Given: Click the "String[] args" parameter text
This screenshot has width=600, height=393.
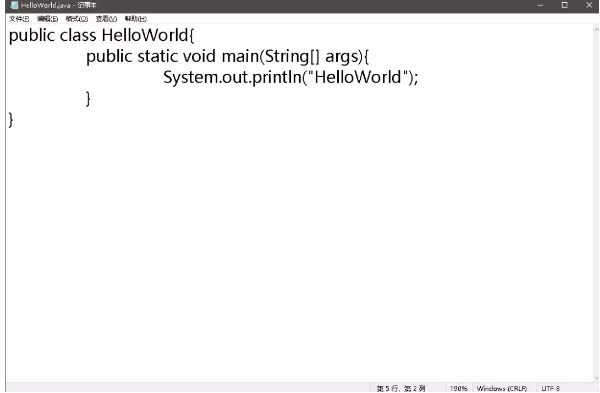Looking at the screenshot, I should point(311,57).
